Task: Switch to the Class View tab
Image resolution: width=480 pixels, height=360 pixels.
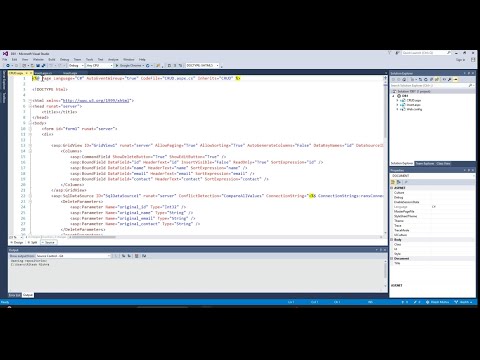Action: [x=443, y=163]
